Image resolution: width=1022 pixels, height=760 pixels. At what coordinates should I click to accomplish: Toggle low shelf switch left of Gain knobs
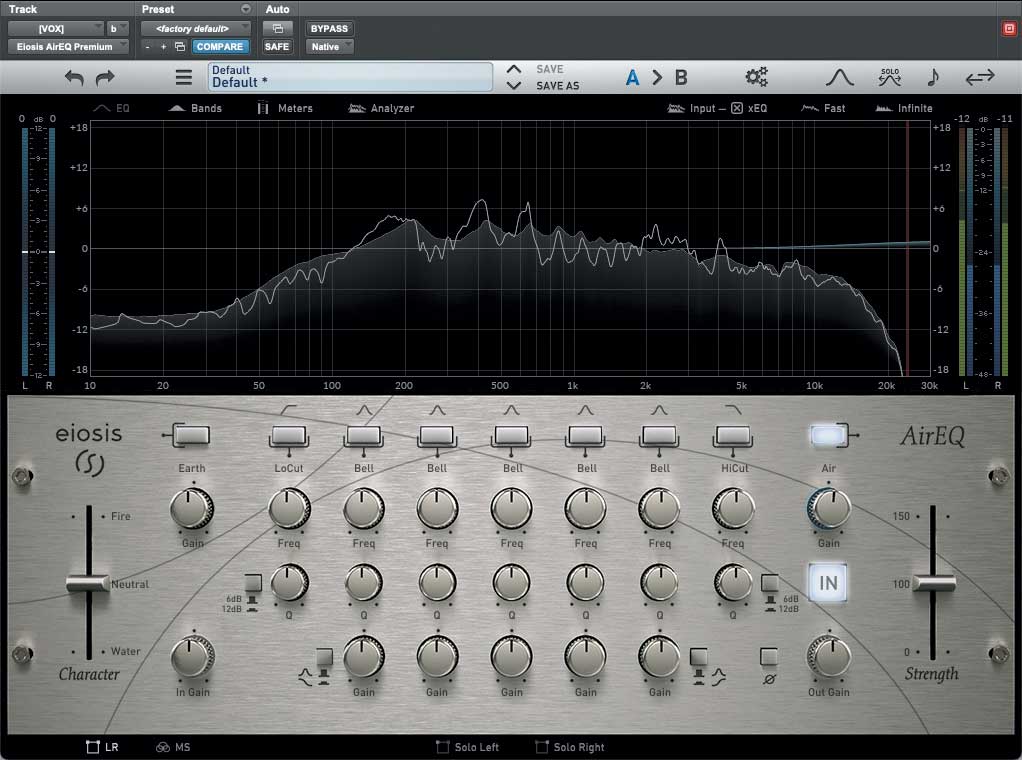click(324, 656)
